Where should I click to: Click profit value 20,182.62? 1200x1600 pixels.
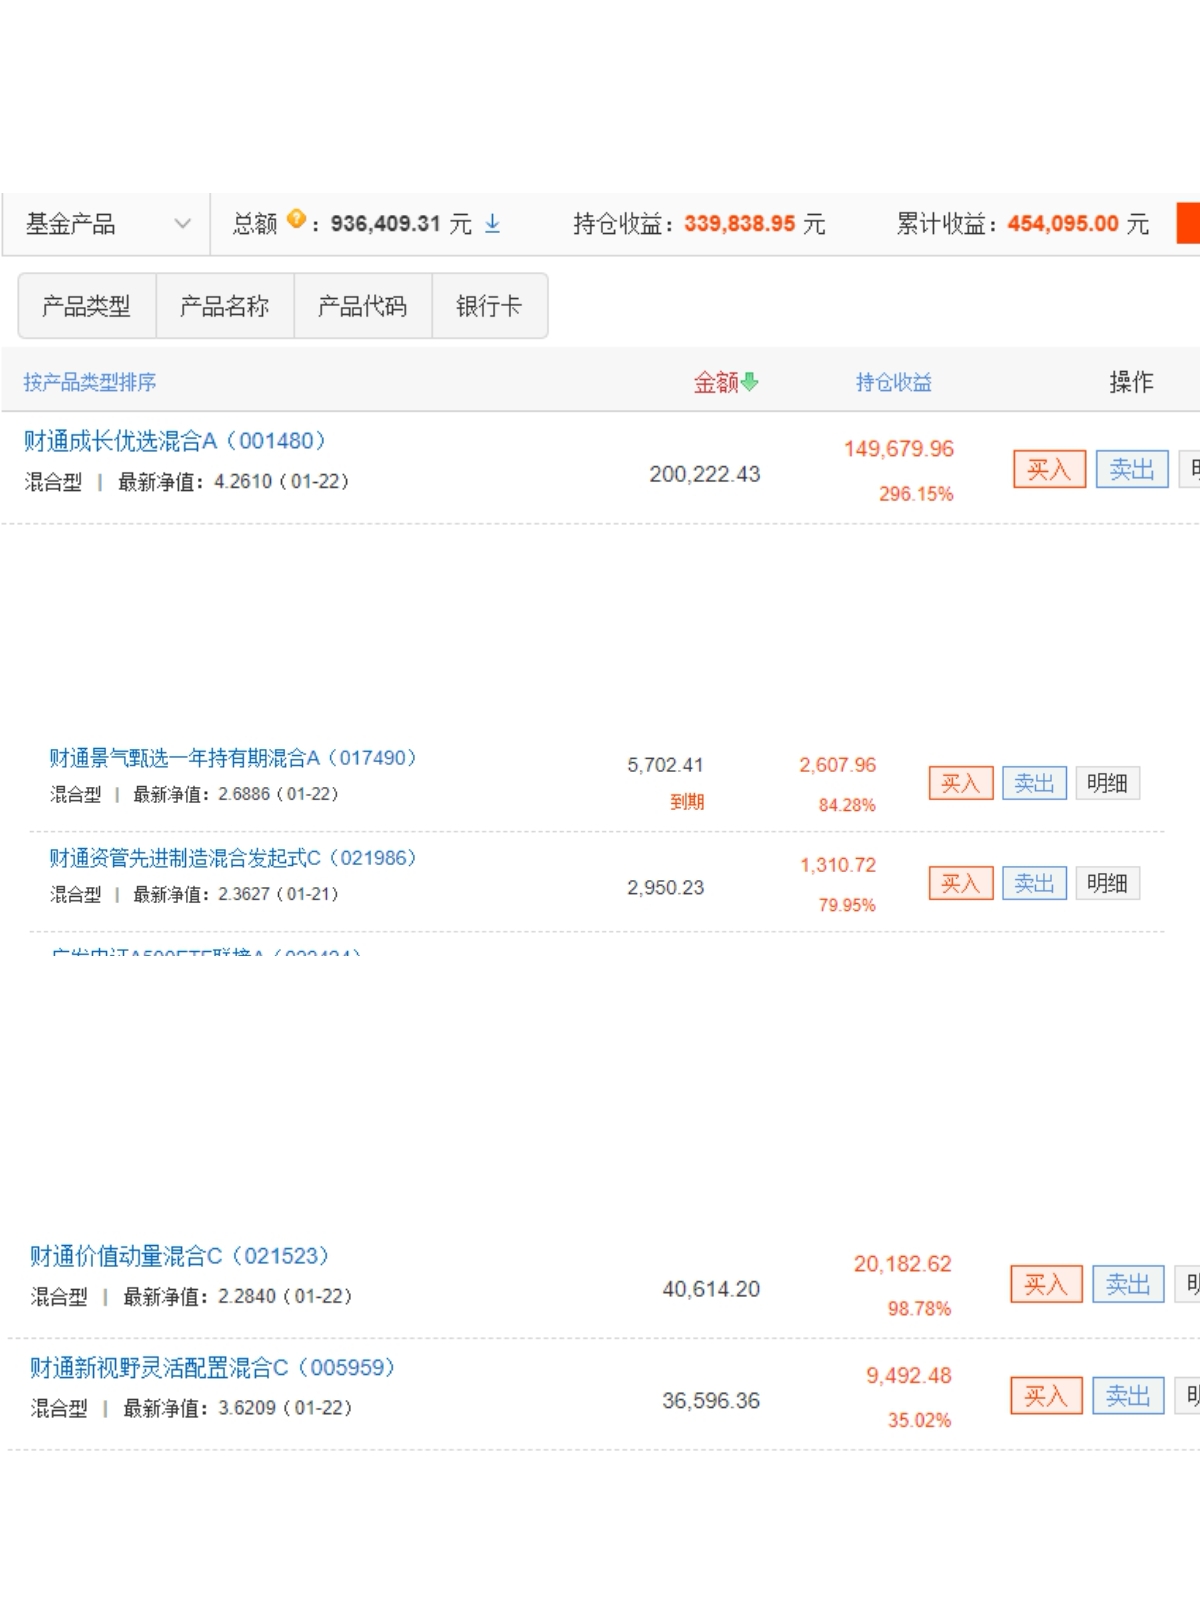pos(903,1264)
